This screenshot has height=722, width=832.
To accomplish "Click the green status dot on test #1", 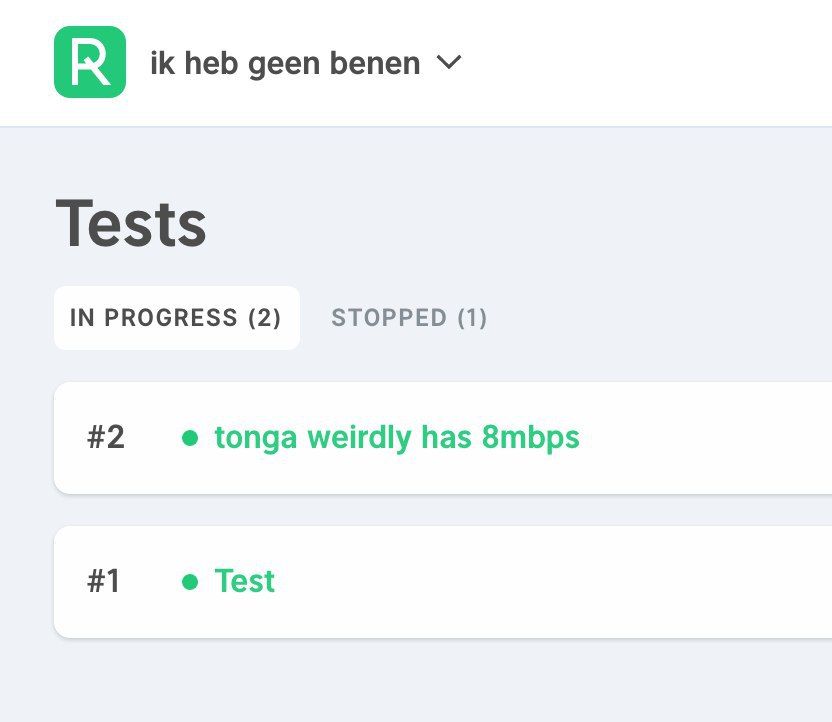I will [x=190, y=582].
